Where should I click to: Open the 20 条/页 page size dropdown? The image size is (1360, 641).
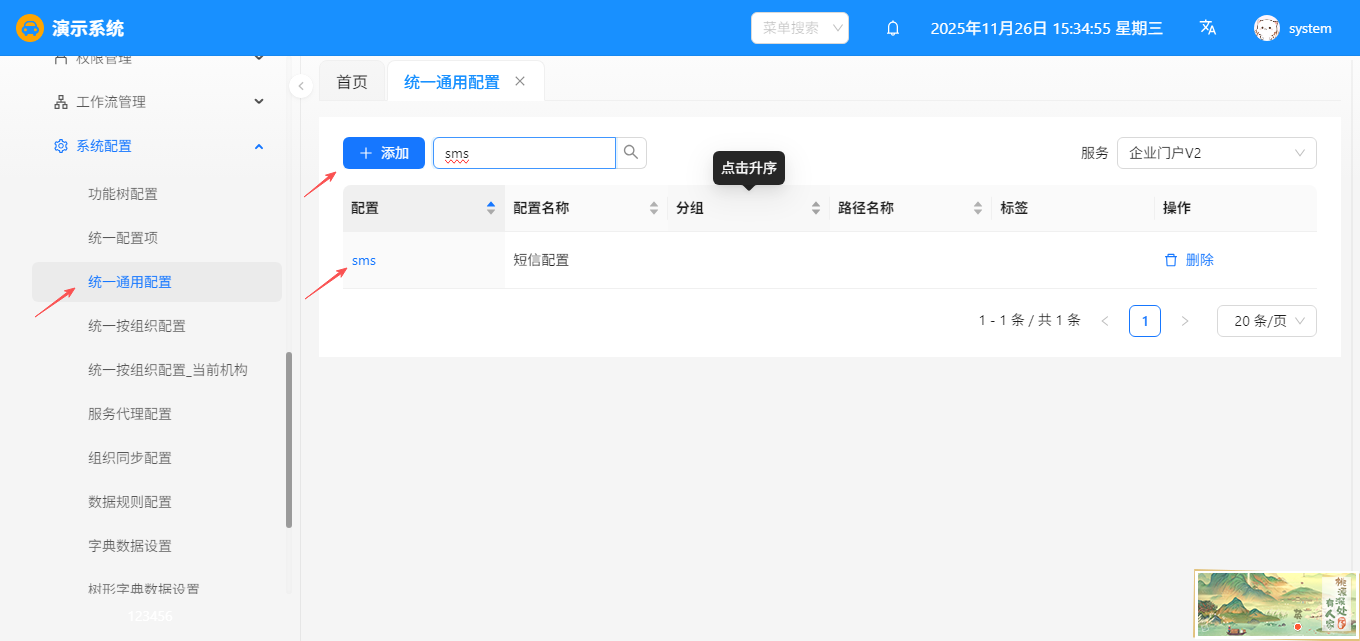[x=1266, y=321]
